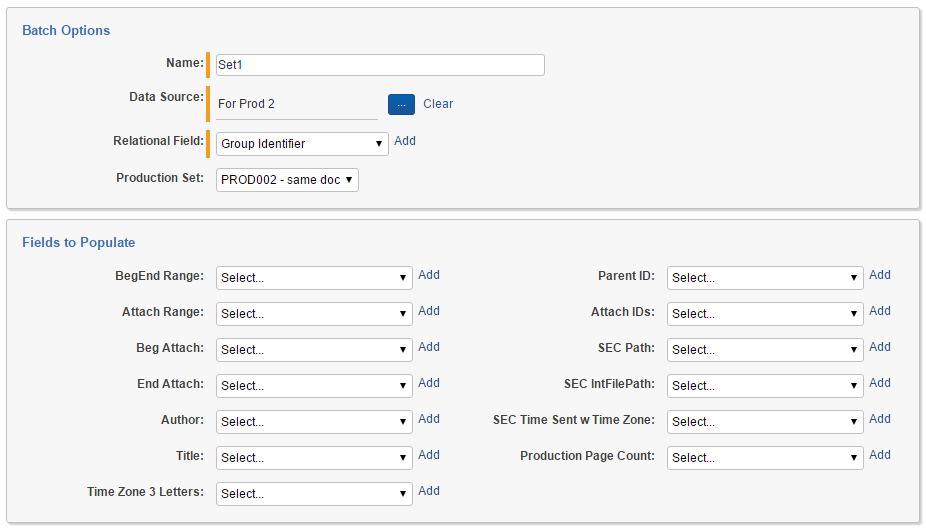This screenshot has height=530, width=926.
Task: Open the End Attach select list
Action: [x=314, y=386]
